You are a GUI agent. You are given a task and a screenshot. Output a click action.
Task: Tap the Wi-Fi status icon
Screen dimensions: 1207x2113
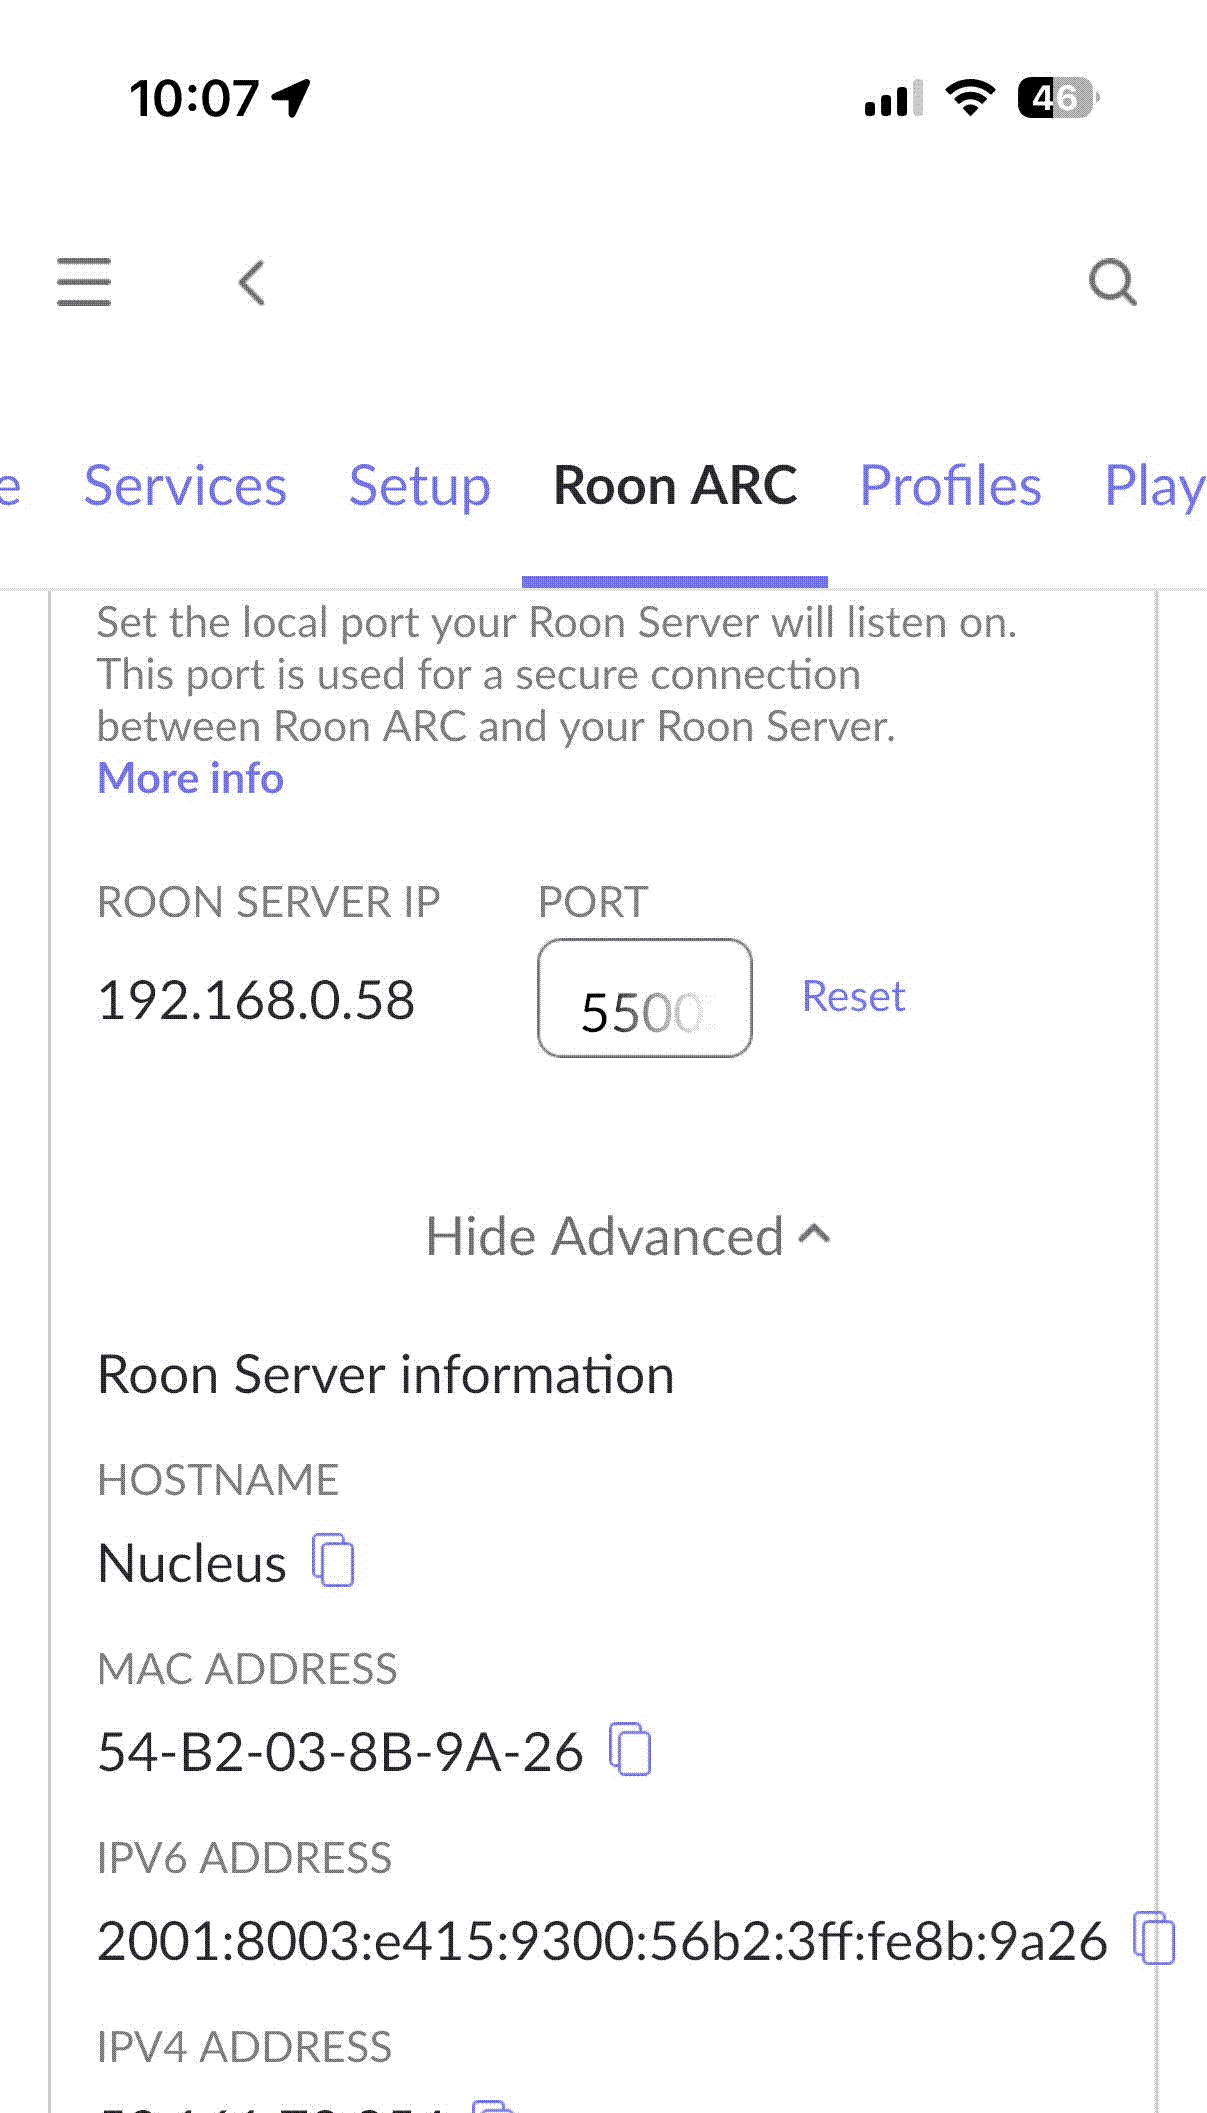pos(969,98)
